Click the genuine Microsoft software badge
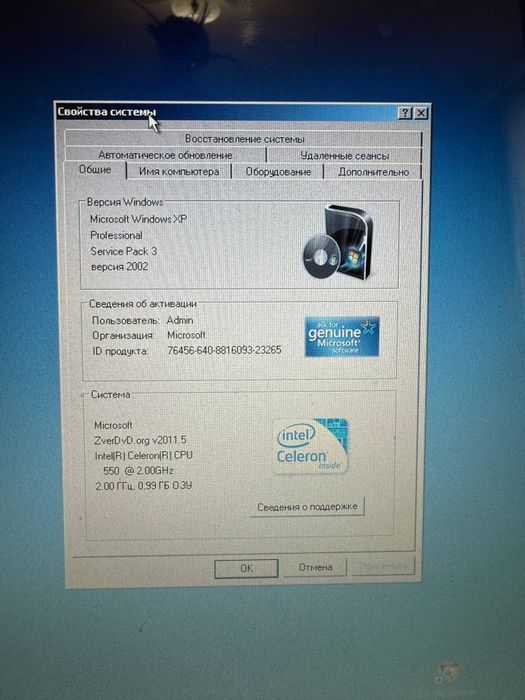525x700 pixels. 342,336
